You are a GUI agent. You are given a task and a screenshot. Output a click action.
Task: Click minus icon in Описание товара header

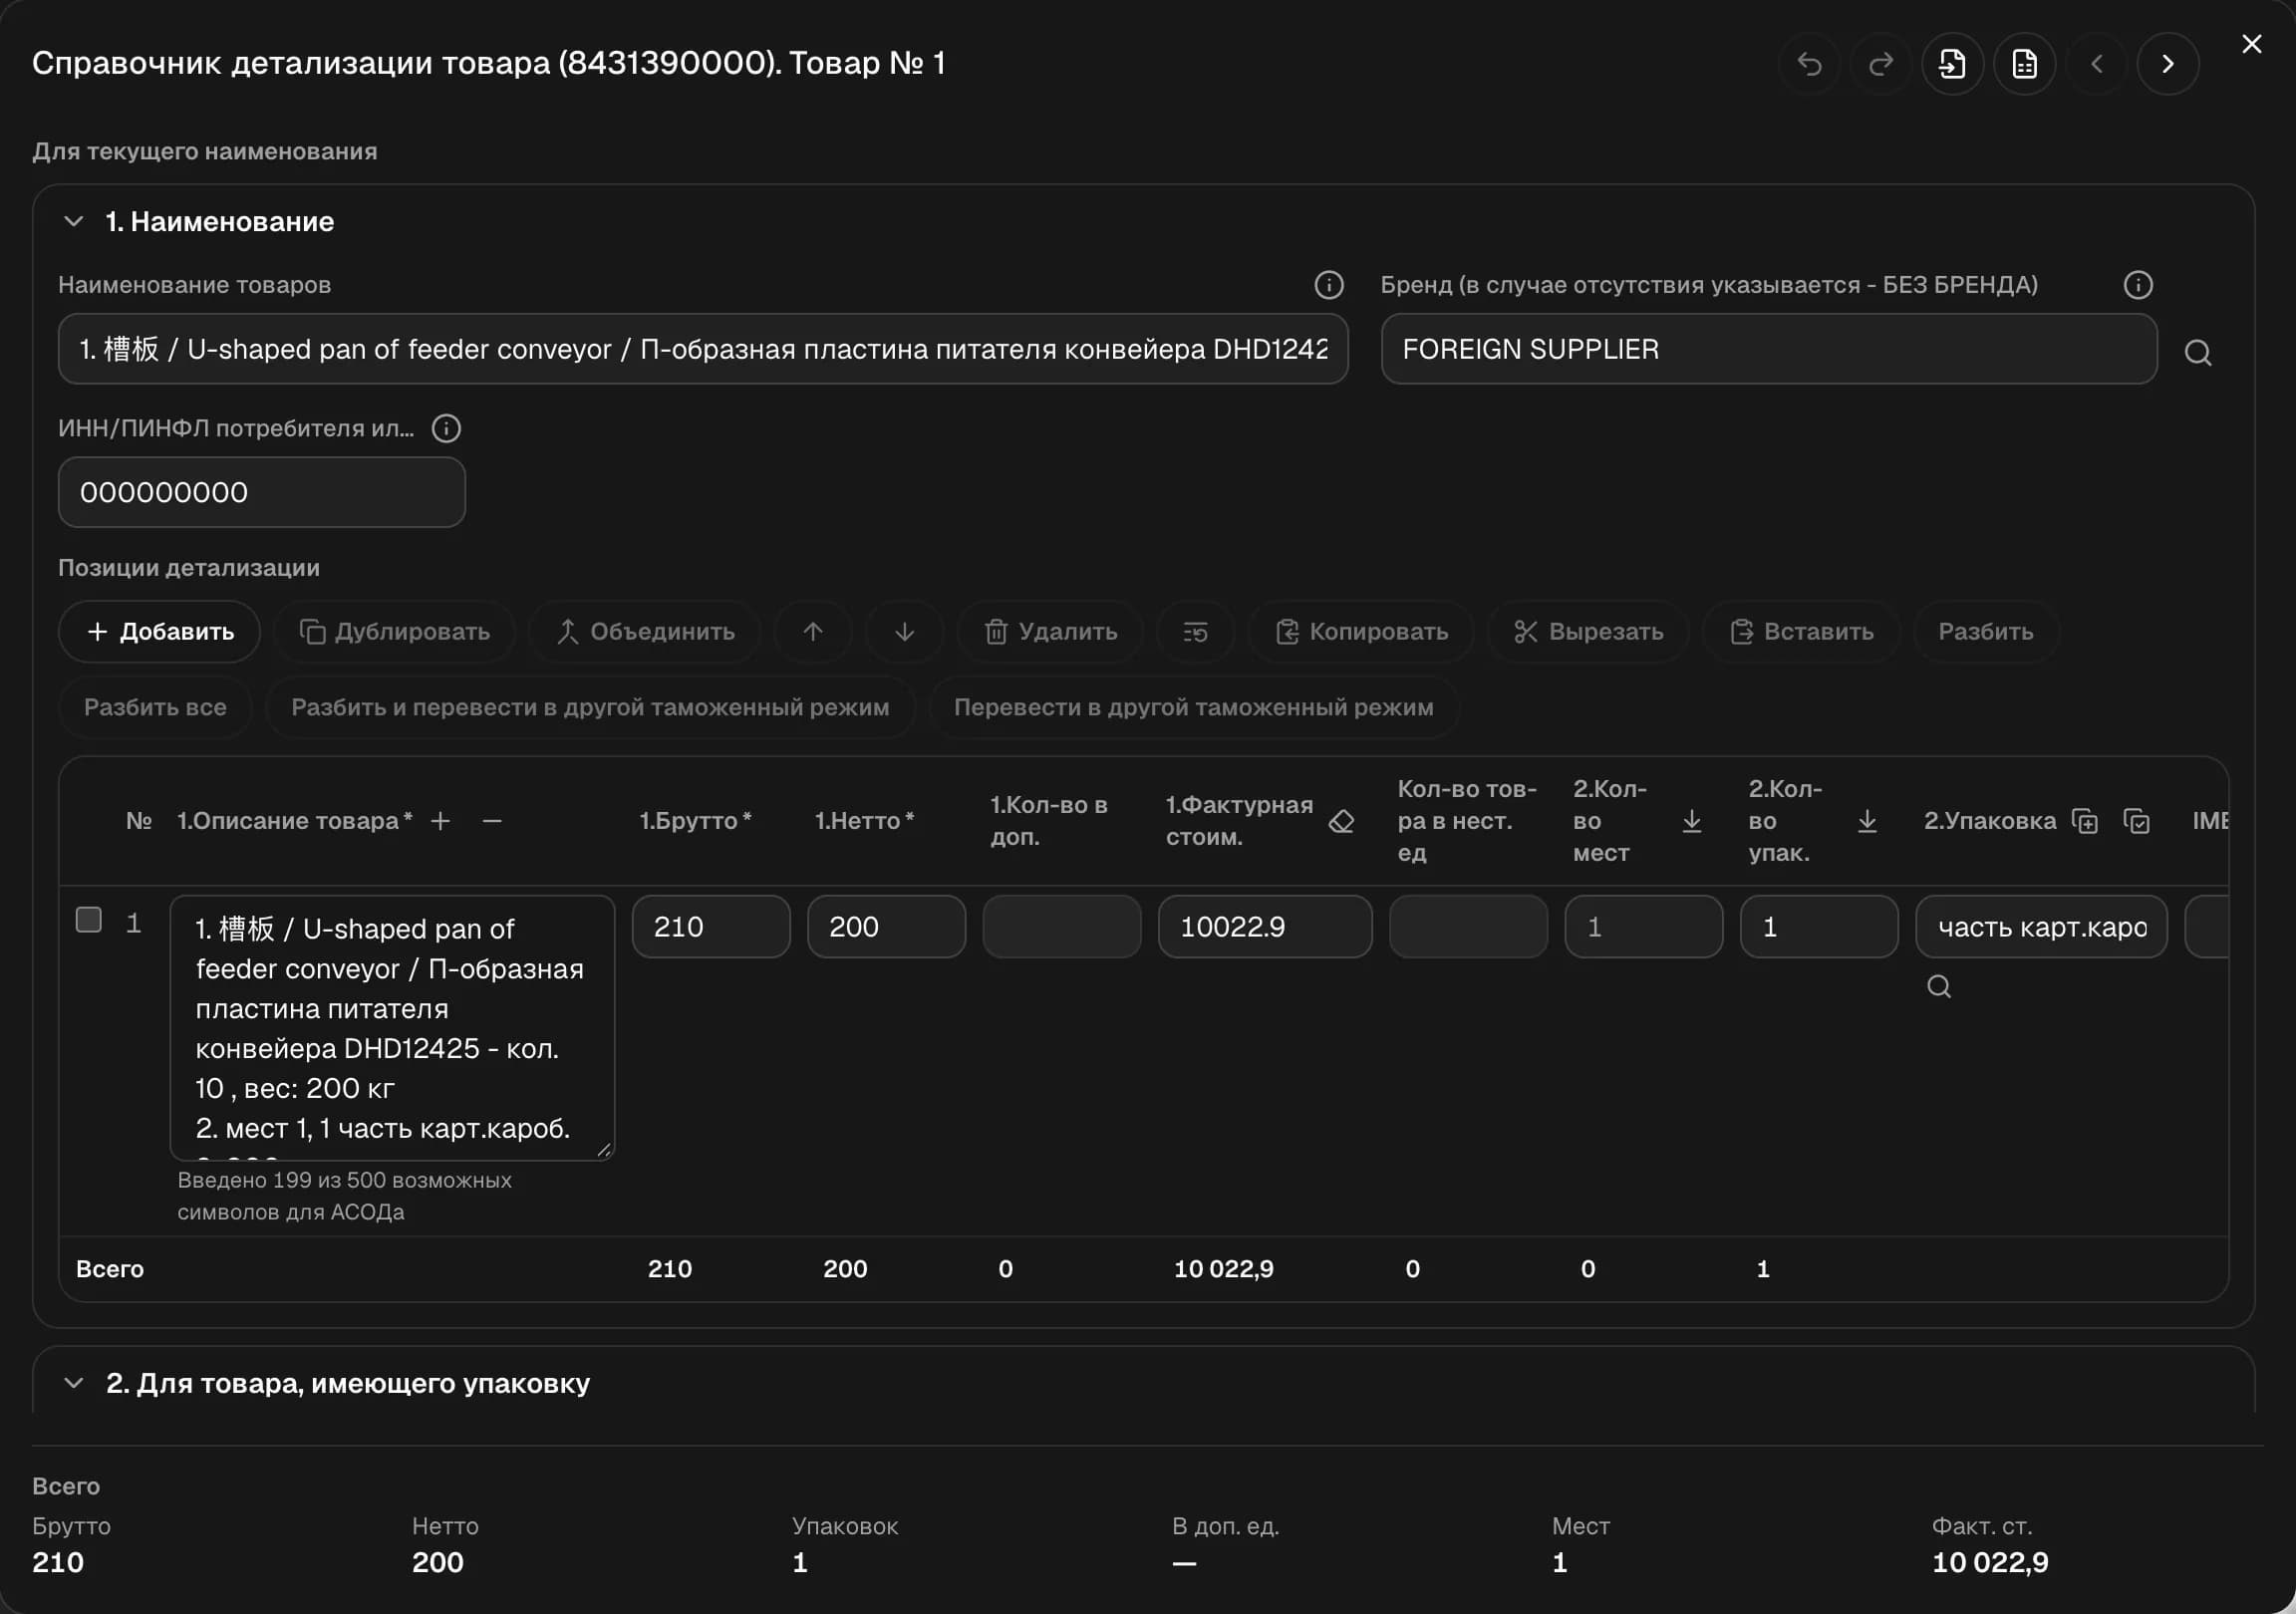[492, 821]
